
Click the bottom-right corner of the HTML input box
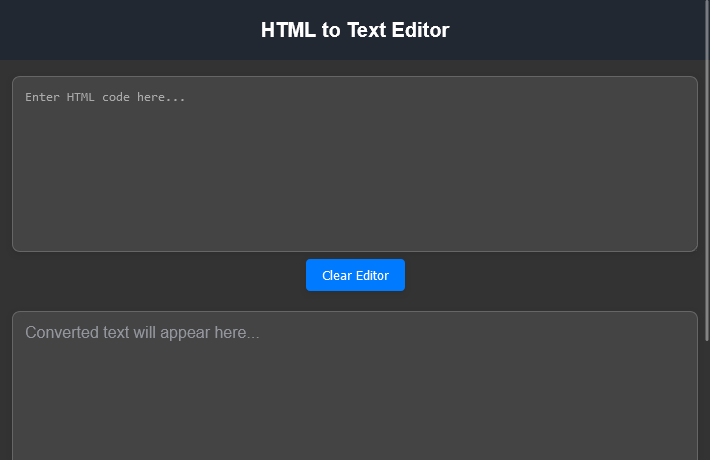[x=688, y=243]
